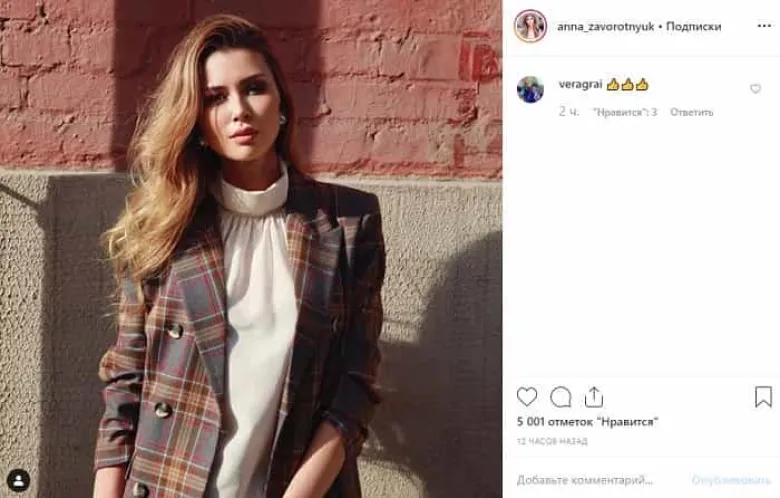Visit the anna_zavorotnyuk username link
This screenshot has height=498, width=780.
point(605,26)
